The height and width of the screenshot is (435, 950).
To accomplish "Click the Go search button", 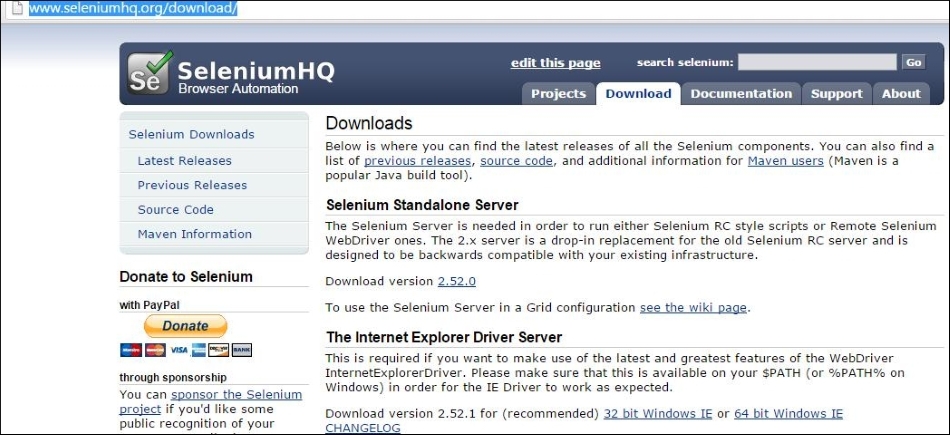I will tap(914, 62).
